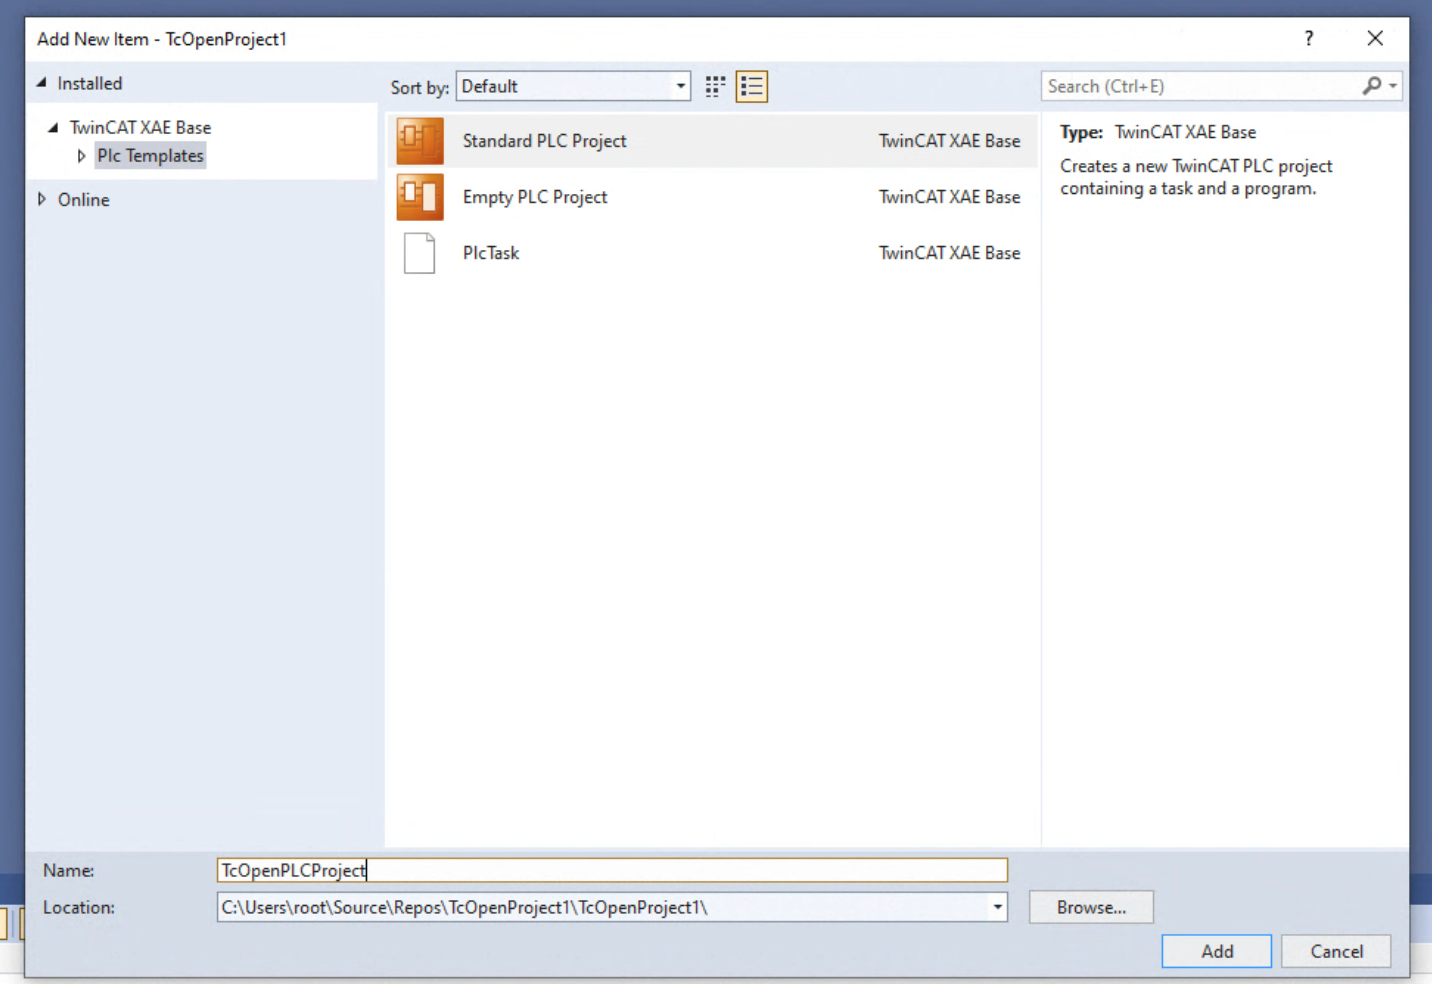Click TwinCAT XAE Base in PlcTask row
The height and width of the screenshot is (984, 1432).
pos(950,253)
